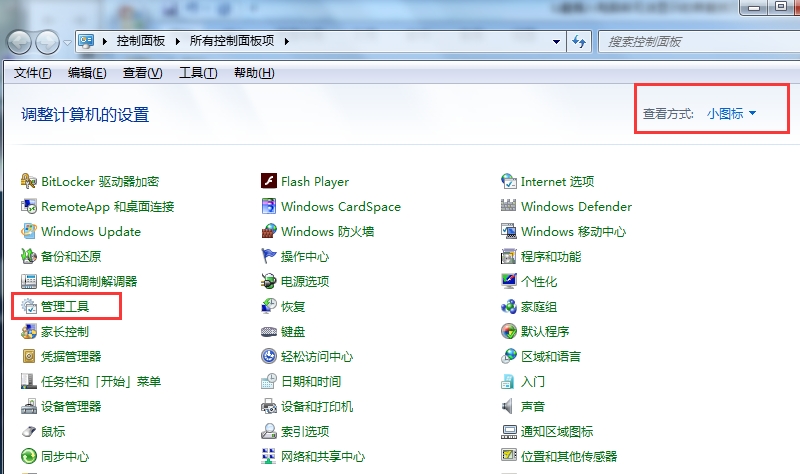Open the Windows Update icon
Viewport: 800px width, 474px height.
[29, 231]
